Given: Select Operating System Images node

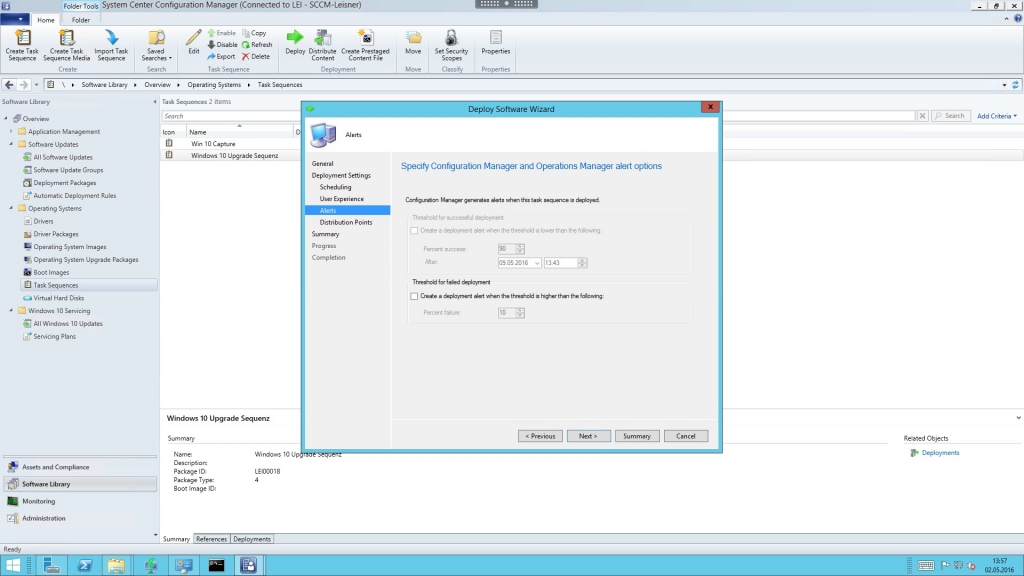Looking at the screenshot, I should 69,247.
